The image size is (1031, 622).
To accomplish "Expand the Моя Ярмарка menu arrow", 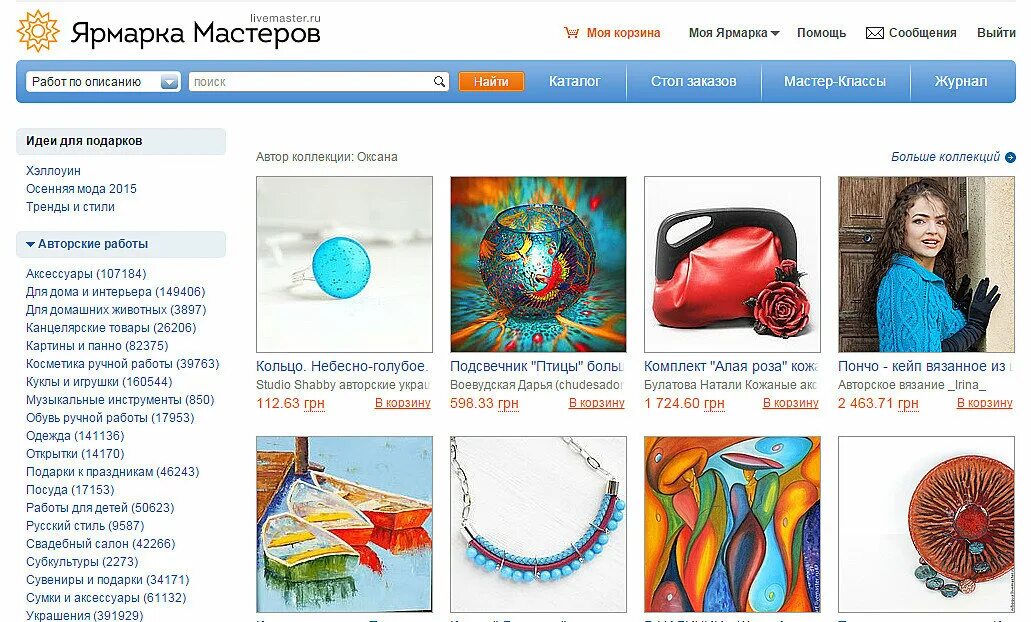I will point(775,34).
